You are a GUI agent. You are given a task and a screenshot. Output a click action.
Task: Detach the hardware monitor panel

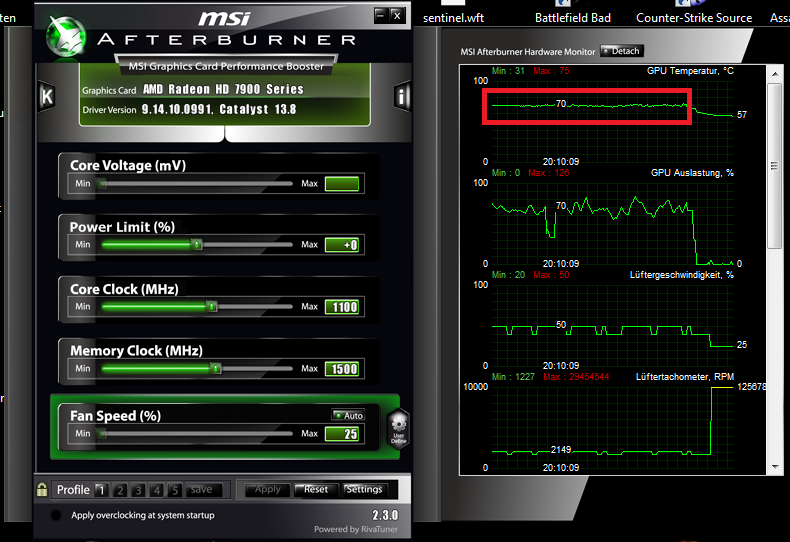(622, 51)
